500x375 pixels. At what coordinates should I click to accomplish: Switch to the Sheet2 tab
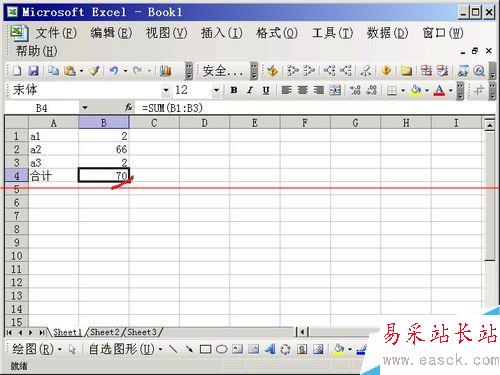(105, 332)
